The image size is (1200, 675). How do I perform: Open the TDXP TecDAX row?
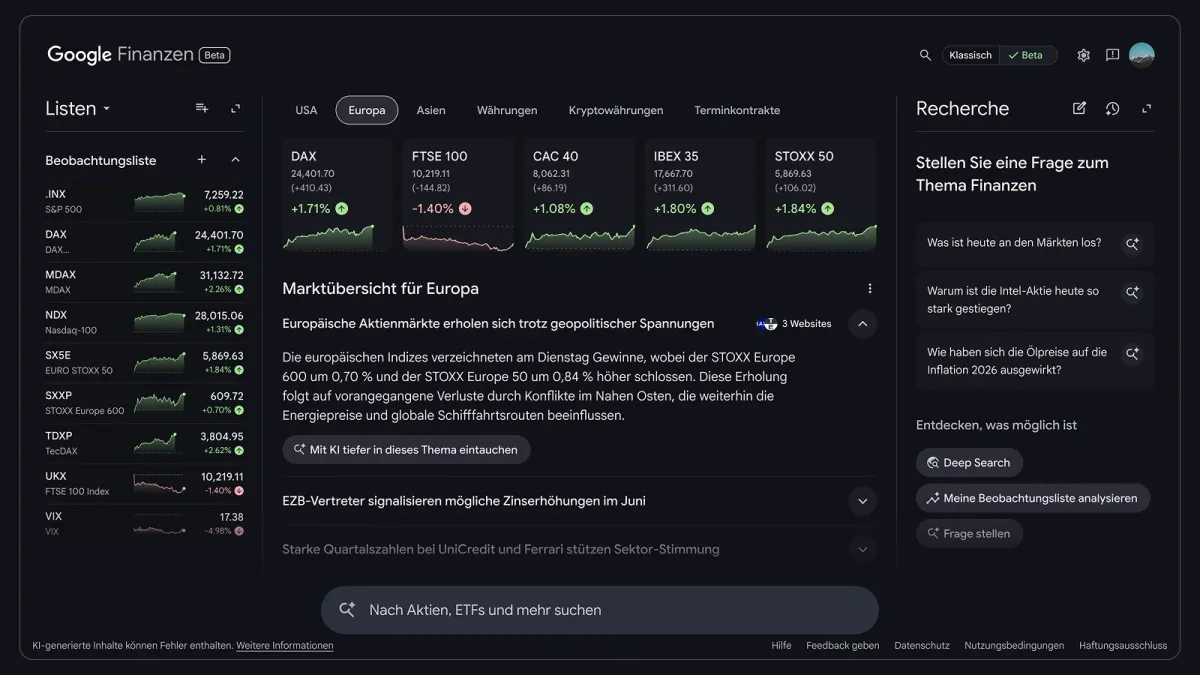pos(144,443)
